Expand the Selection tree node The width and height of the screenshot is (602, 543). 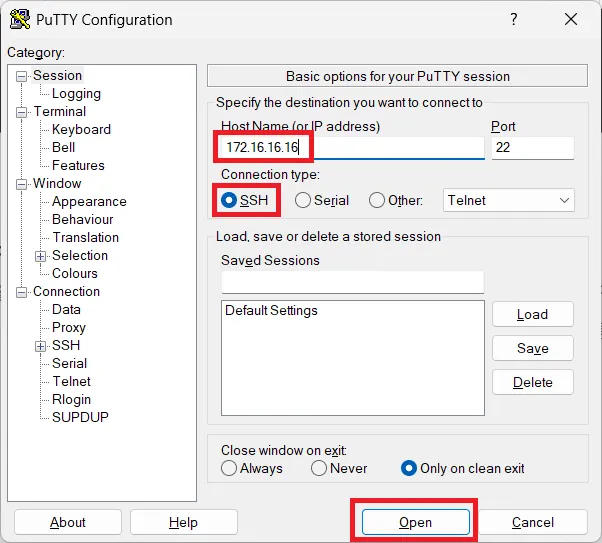(x=41, y=255)
